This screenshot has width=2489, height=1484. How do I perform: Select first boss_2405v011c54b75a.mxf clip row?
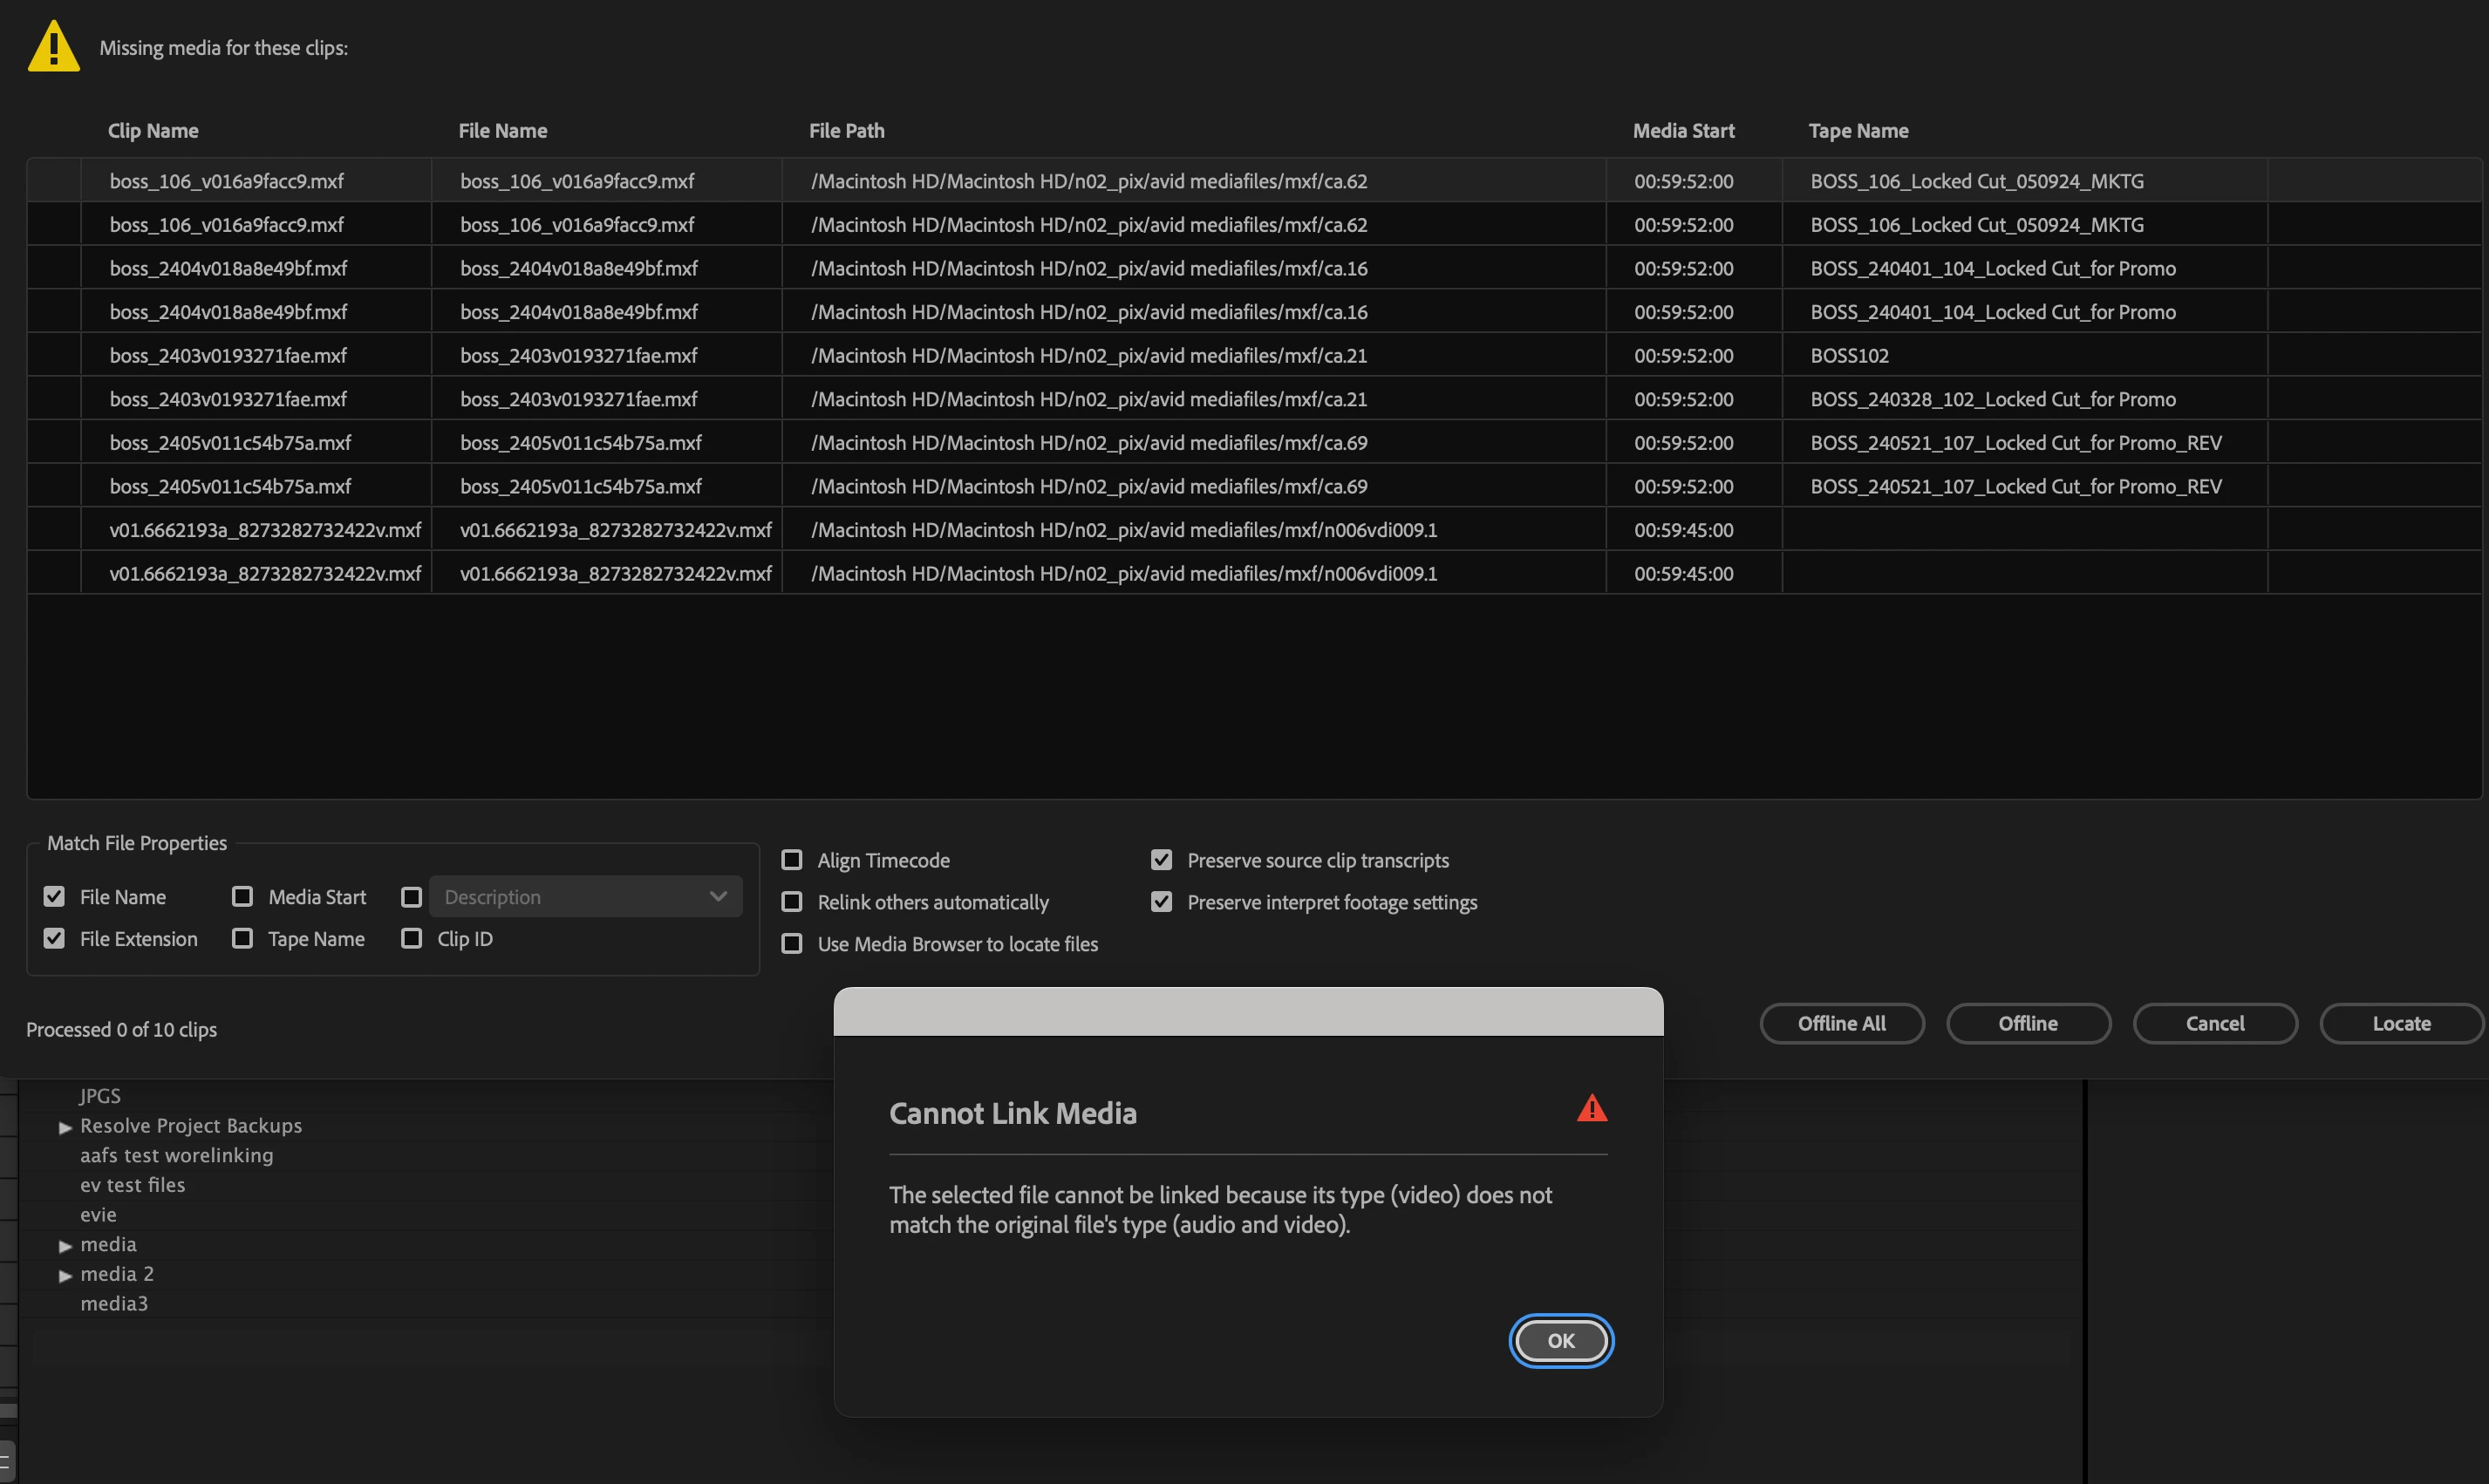(x=230, y=442)
